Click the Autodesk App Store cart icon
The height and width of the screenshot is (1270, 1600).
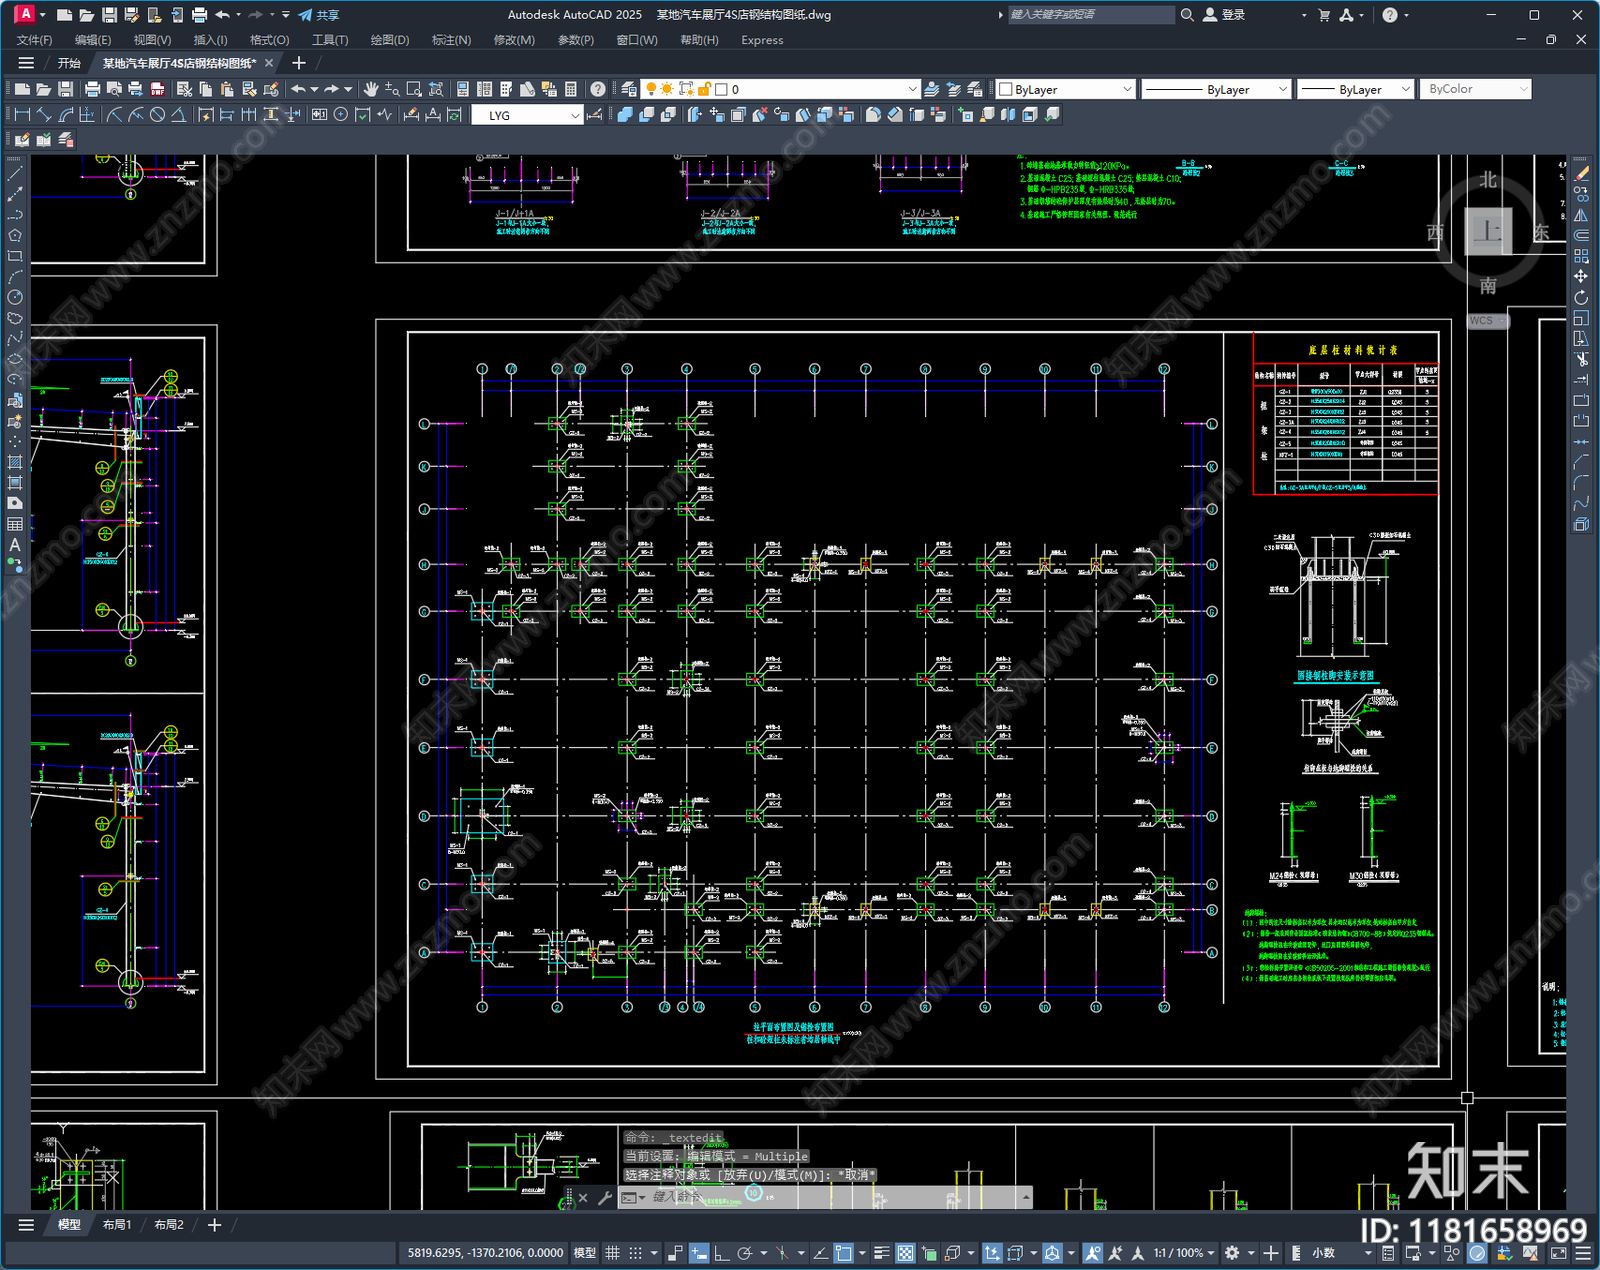coord(1324,15)
